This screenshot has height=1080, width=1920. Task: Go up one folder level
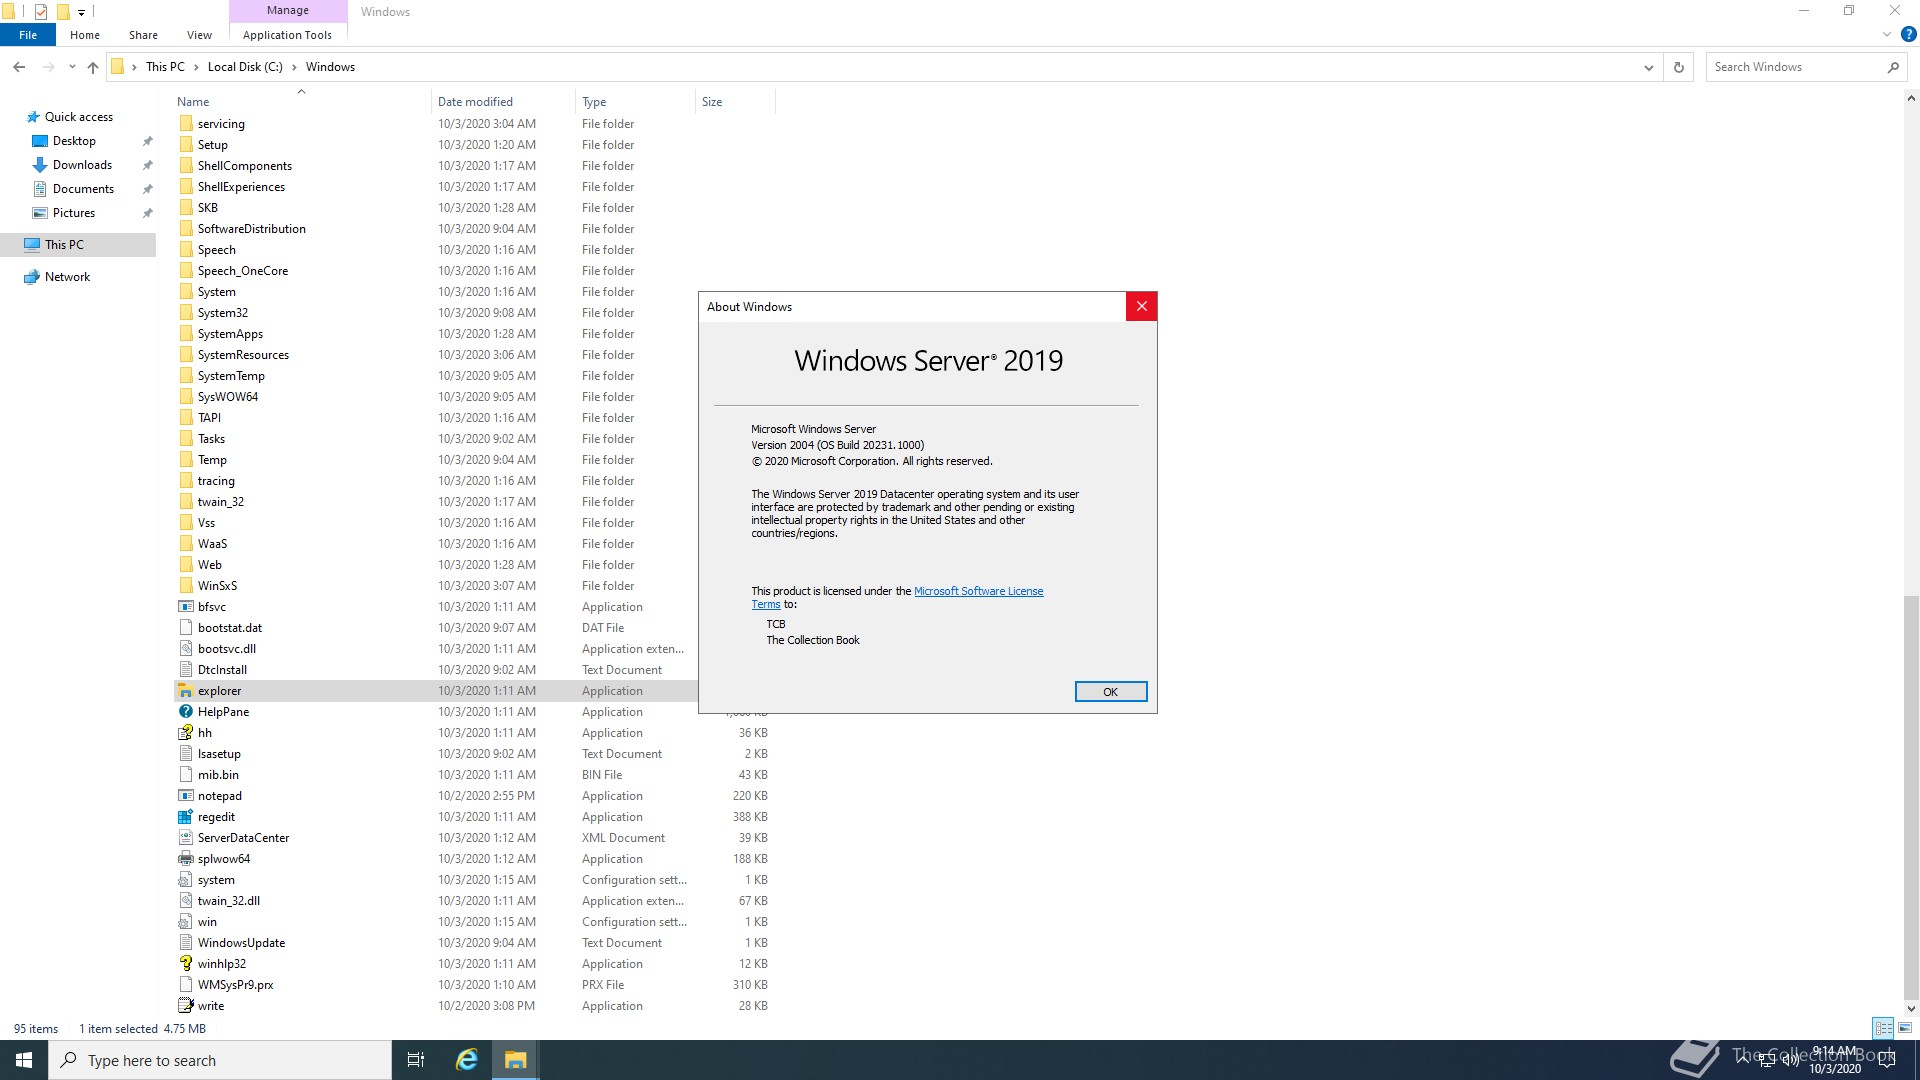click(x=93, y=67)
